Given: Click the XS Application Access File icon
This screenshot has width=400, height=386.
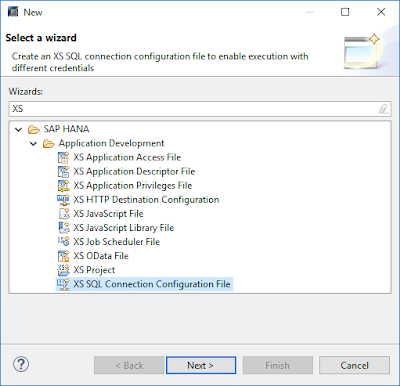Looking at the screenshot, I should [63, 157].
